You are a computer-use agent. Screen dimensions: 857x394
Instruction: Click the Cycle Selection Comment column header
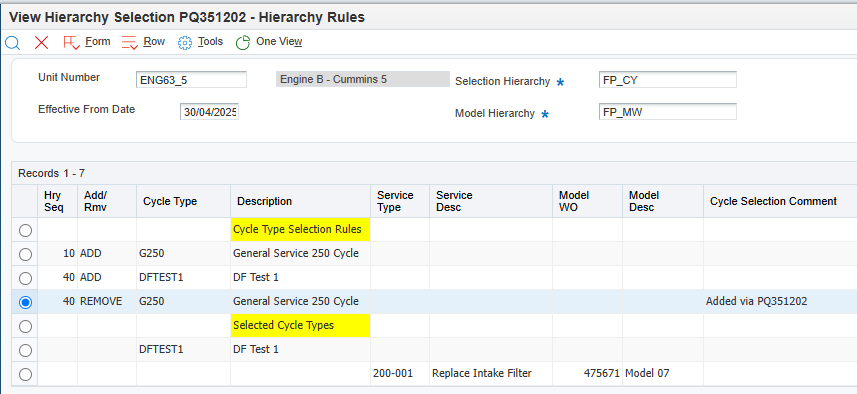pyautogui.click(x=773, y=201)
